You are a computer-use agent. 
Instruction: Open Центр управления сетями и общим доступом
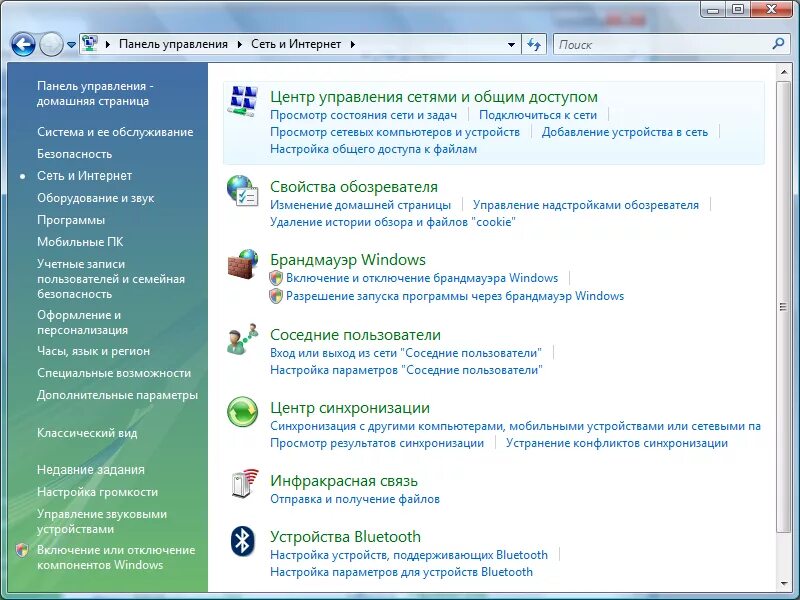(434, 96)
